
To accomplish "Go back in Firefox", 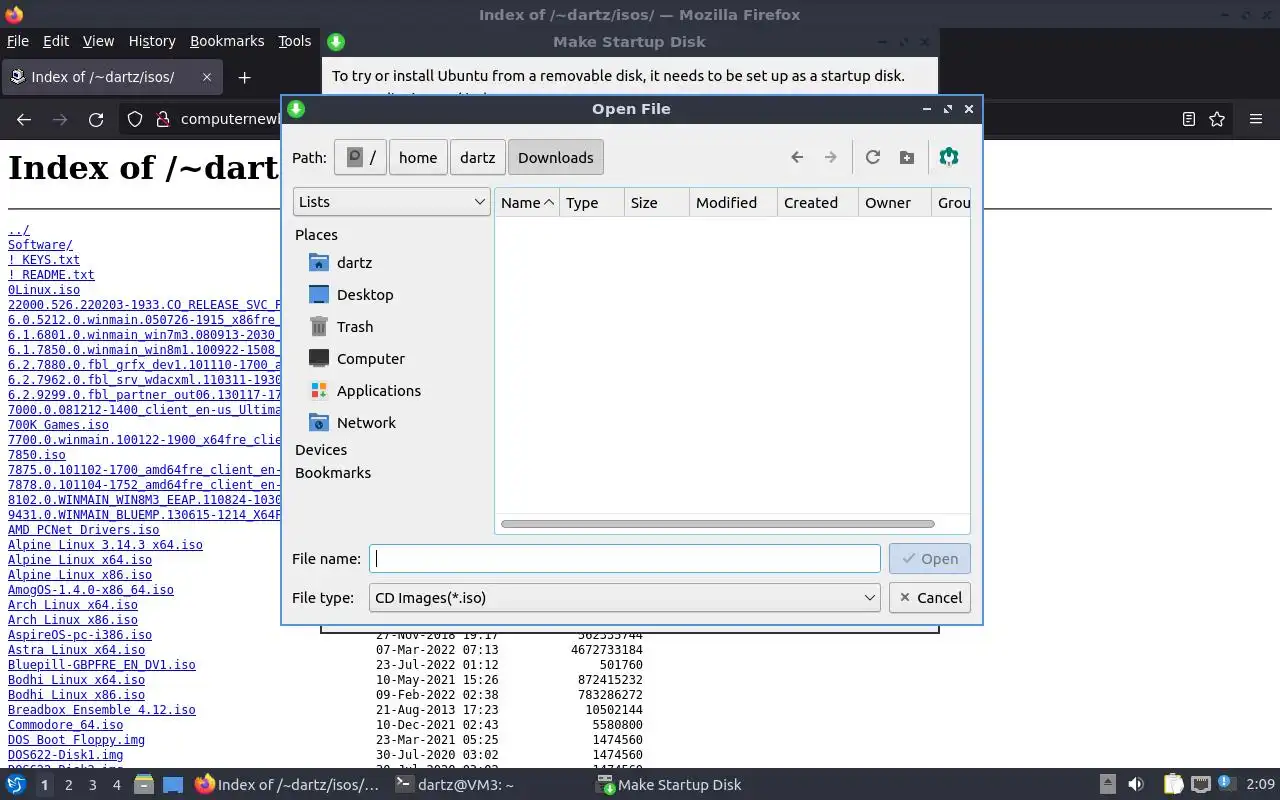I will pos(24,119).
